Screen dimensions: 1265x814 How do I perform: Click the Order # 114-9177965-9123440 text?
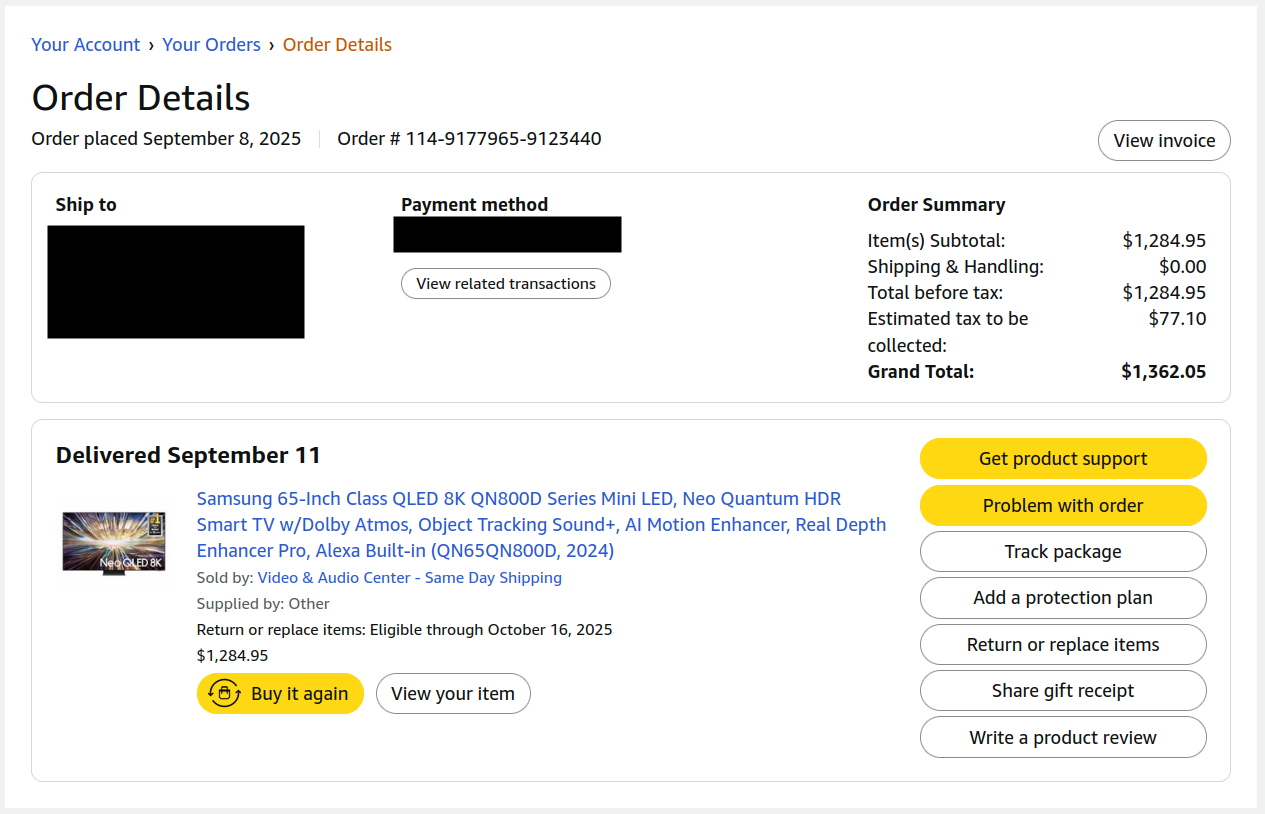pos(469,138)
